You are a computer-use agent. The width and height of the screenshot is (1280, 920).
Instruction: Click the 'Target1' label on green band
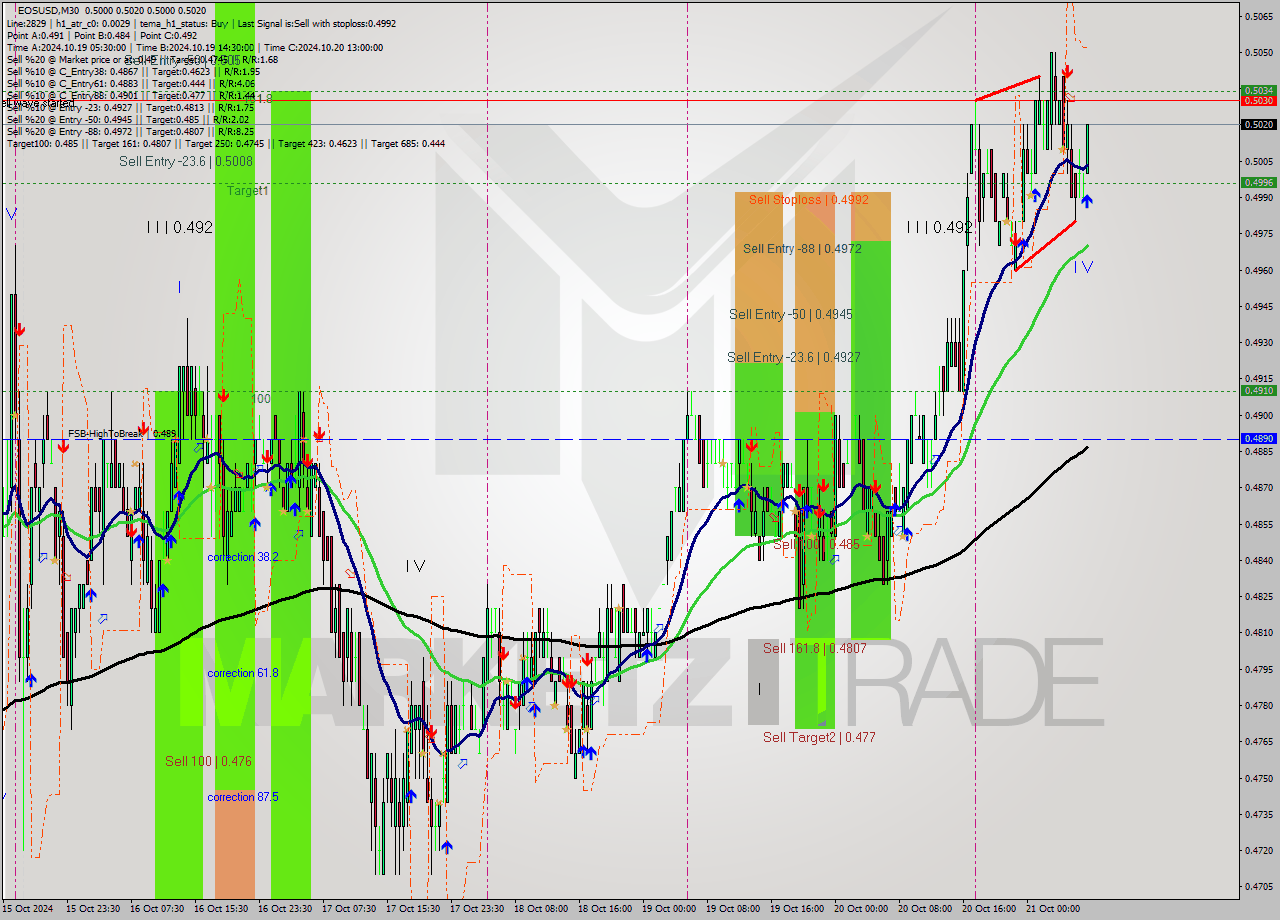pyautogui.click(x=247, y=190)
